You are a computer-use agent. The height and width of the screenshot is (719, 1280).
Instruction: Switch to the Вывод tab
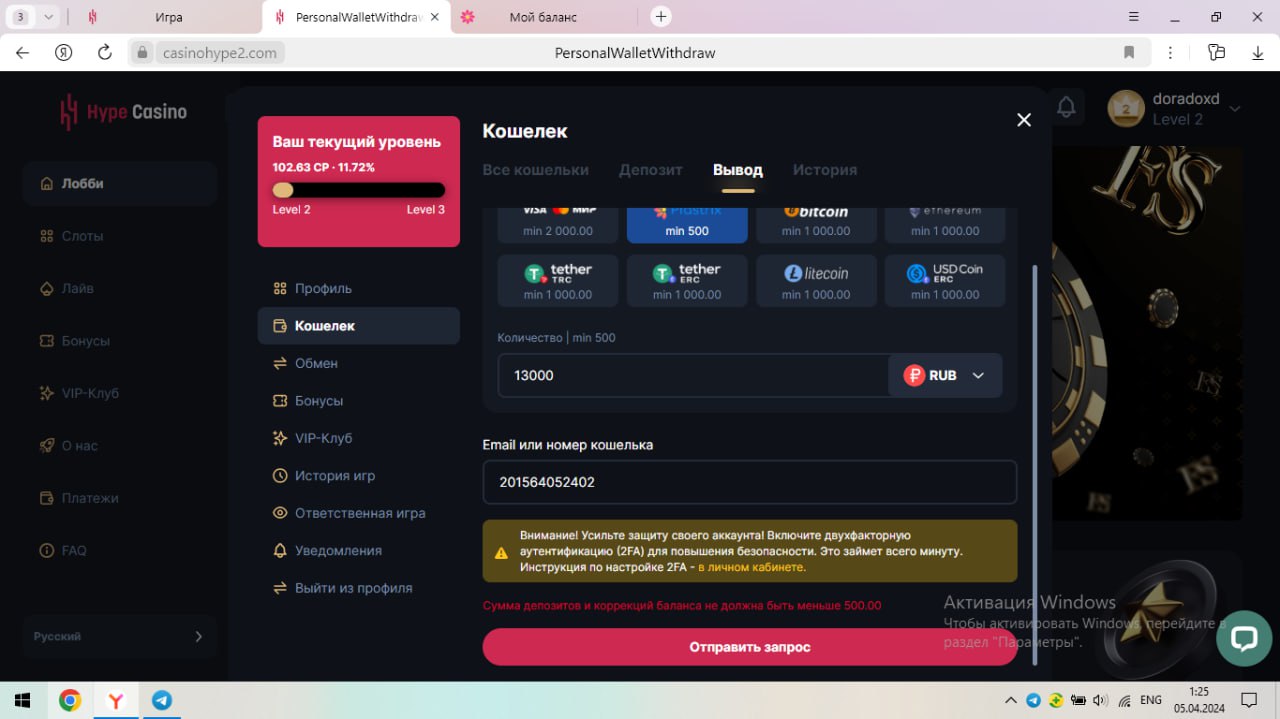coord(738,170)
